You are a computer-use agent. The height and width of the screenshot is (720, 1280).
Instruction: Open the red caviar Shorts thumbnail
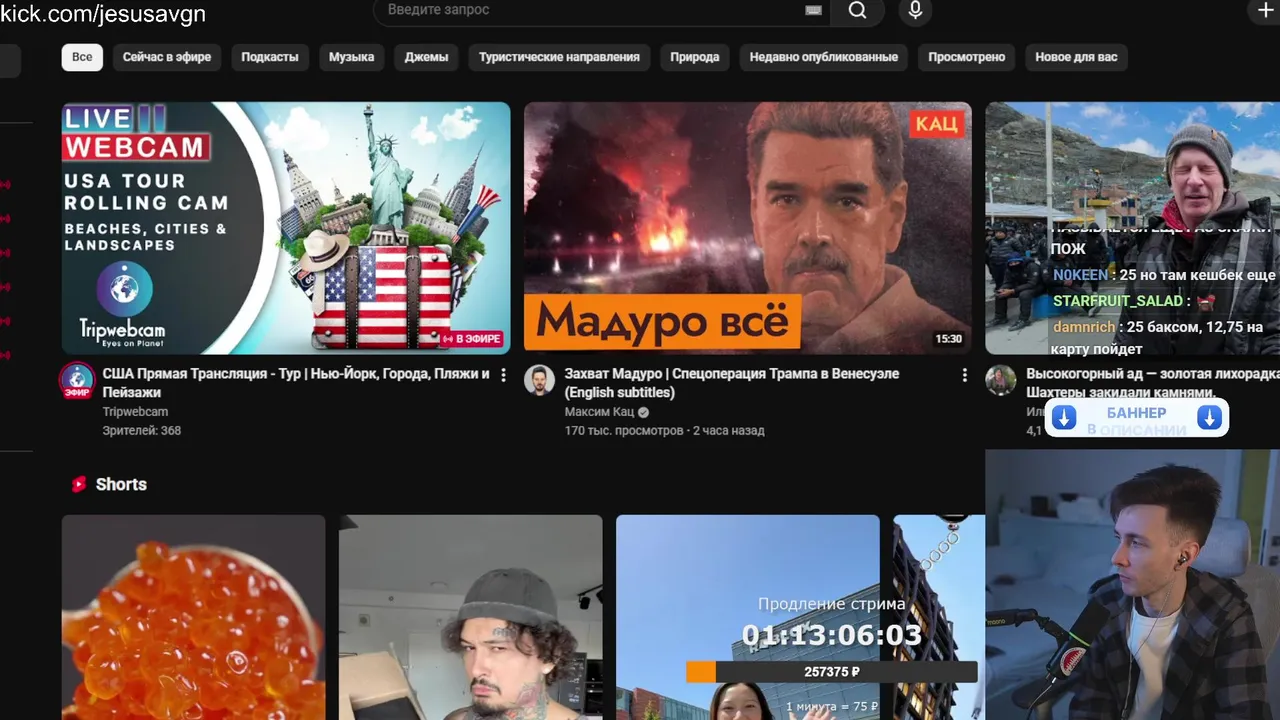(194, 617)
